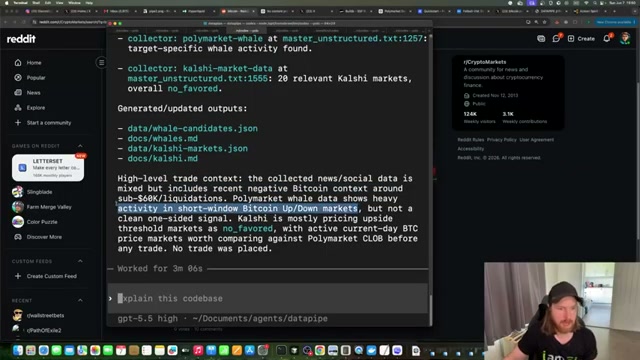Click master_unstructured.txt:1257 reference in terminal
The width and height of the screenshot is (640, 360).
pyautogui.click(x=353, y=38)
